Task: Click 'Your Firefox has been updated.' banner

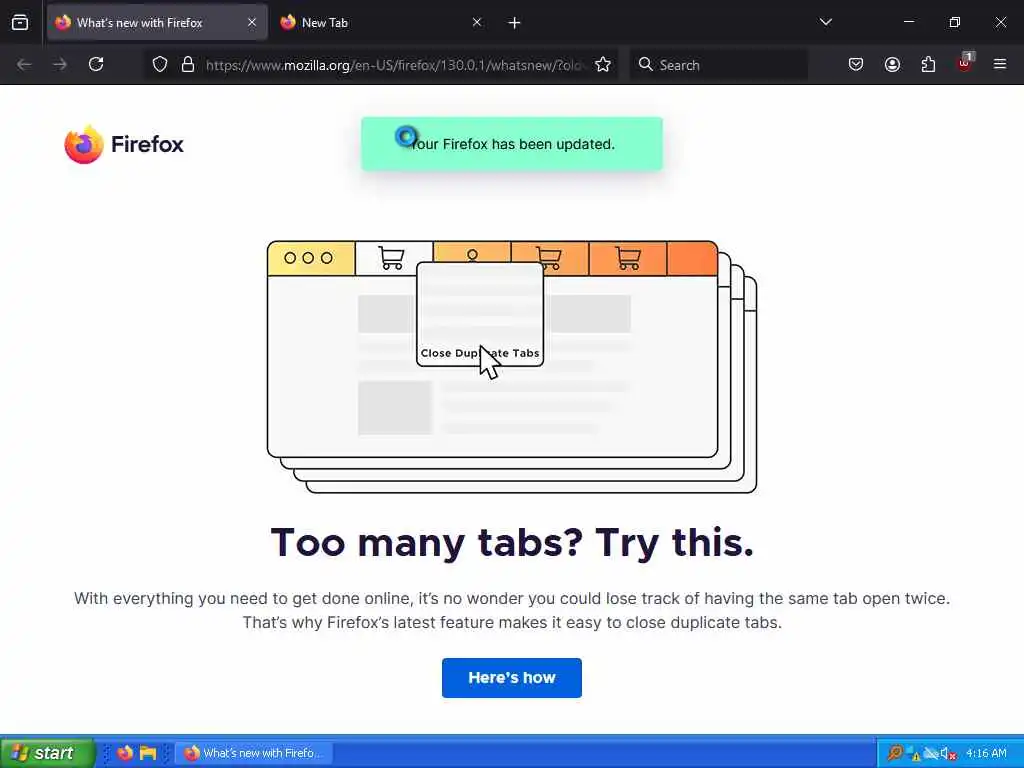Action: pyautogui.click(x=511, y=144)
